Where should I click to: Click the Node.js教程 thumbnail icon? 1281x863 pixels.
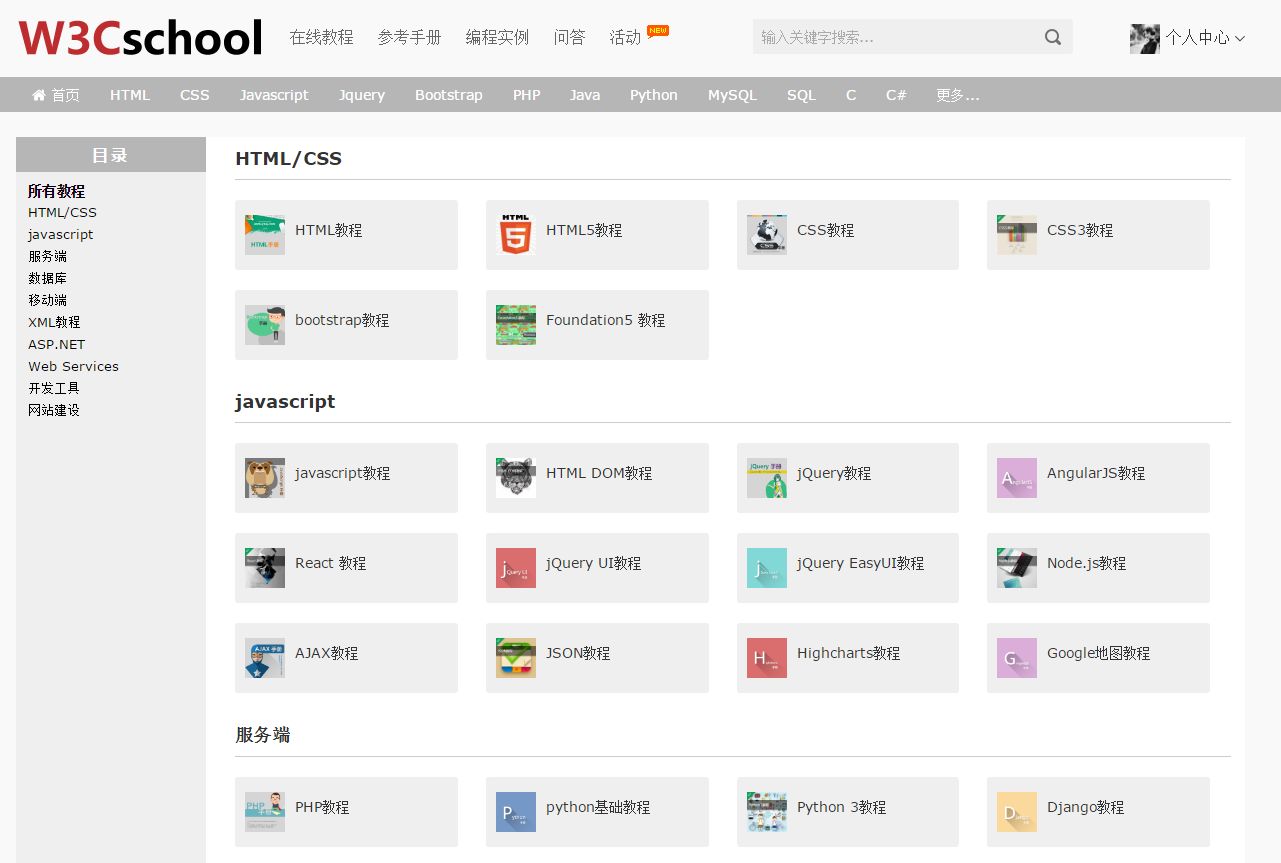[x=1017, y=568]
